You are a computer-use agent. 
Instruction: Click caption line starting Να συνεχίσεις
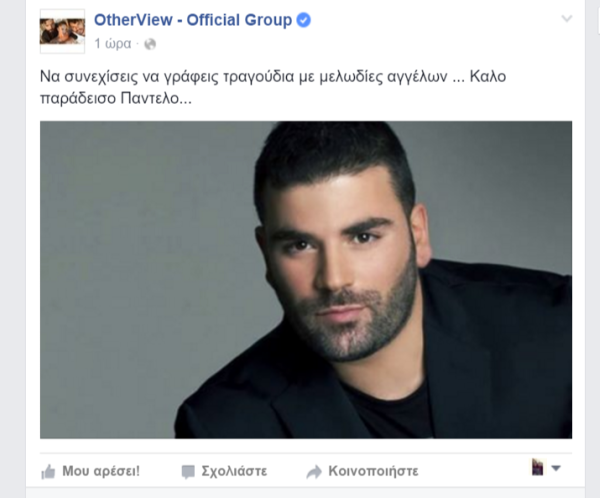pos(273,77)
